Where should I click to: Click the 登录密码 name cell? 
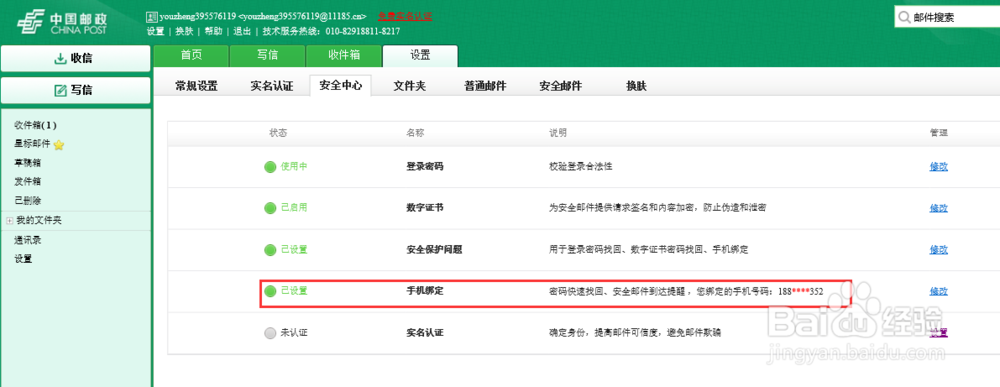click(425, 167)
